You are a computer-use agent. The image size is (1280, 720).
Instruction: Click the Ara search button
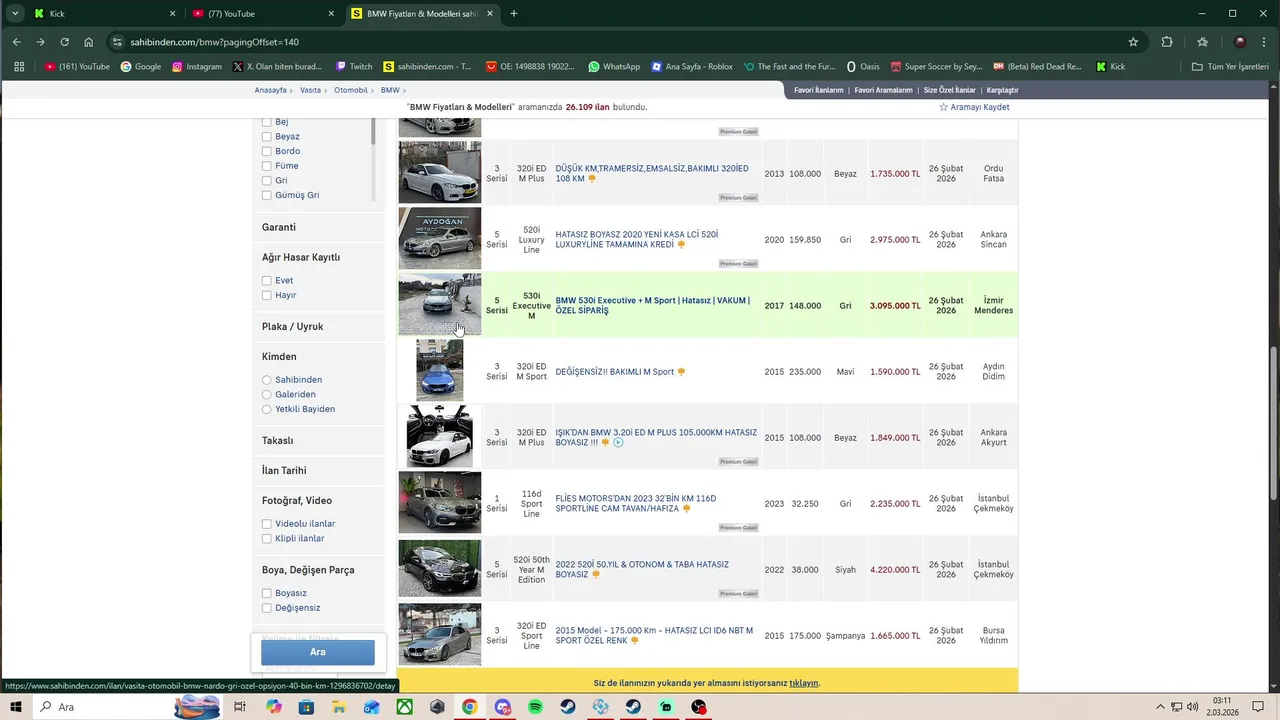pyautogui.click(x=318, y=652)
